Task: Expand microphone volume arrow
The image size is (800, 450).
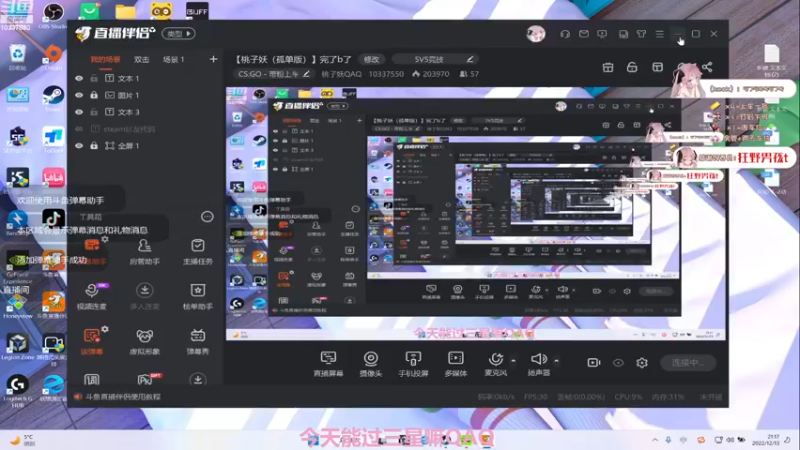Action: click(513, 361)
